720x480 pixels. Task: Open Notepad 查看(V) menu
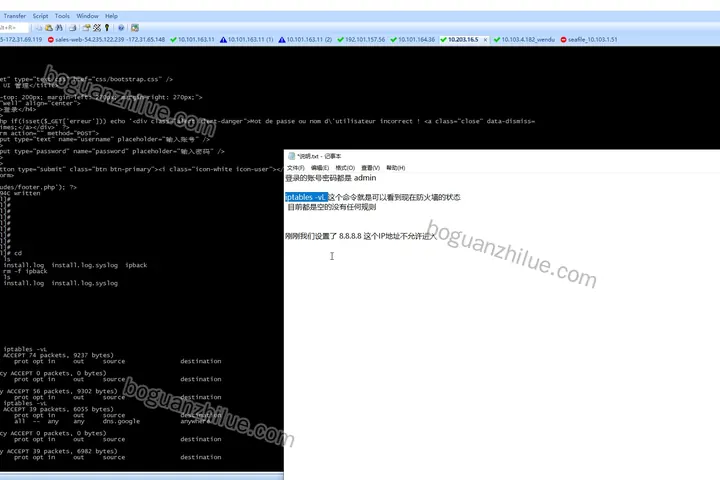(x=371, y=168)
